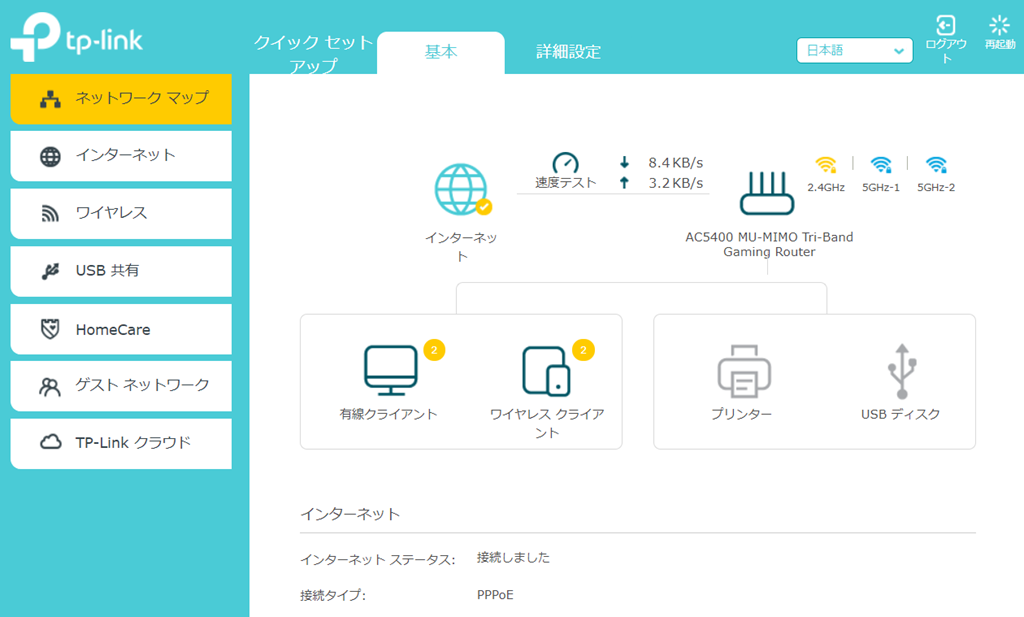Click the download speed 8.4 KB/s value
The width and height of the screenshot is (1024, 617).
coord(675,163)
